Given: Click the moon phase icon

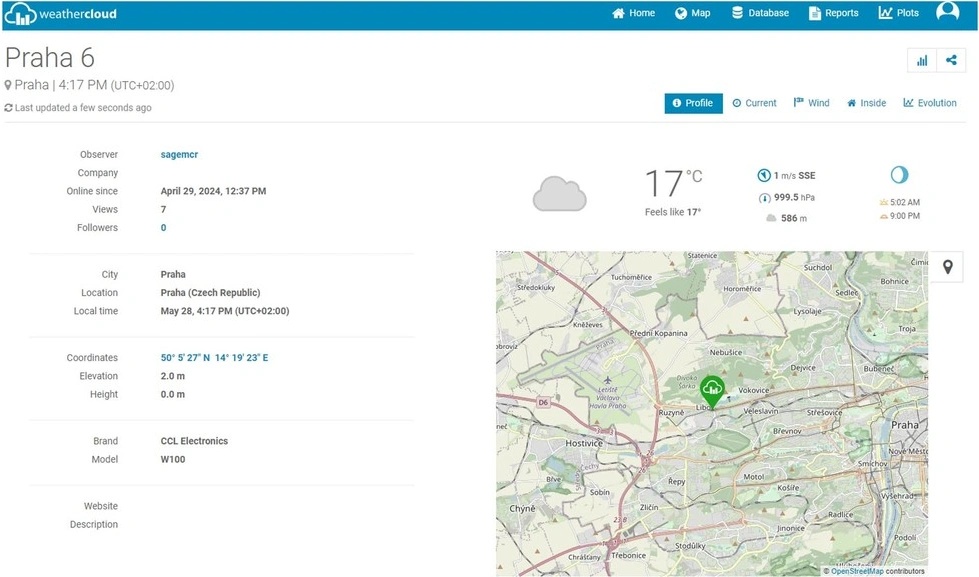Looking at the screenshot, I should pyautogui.click(x=899, y=175).
